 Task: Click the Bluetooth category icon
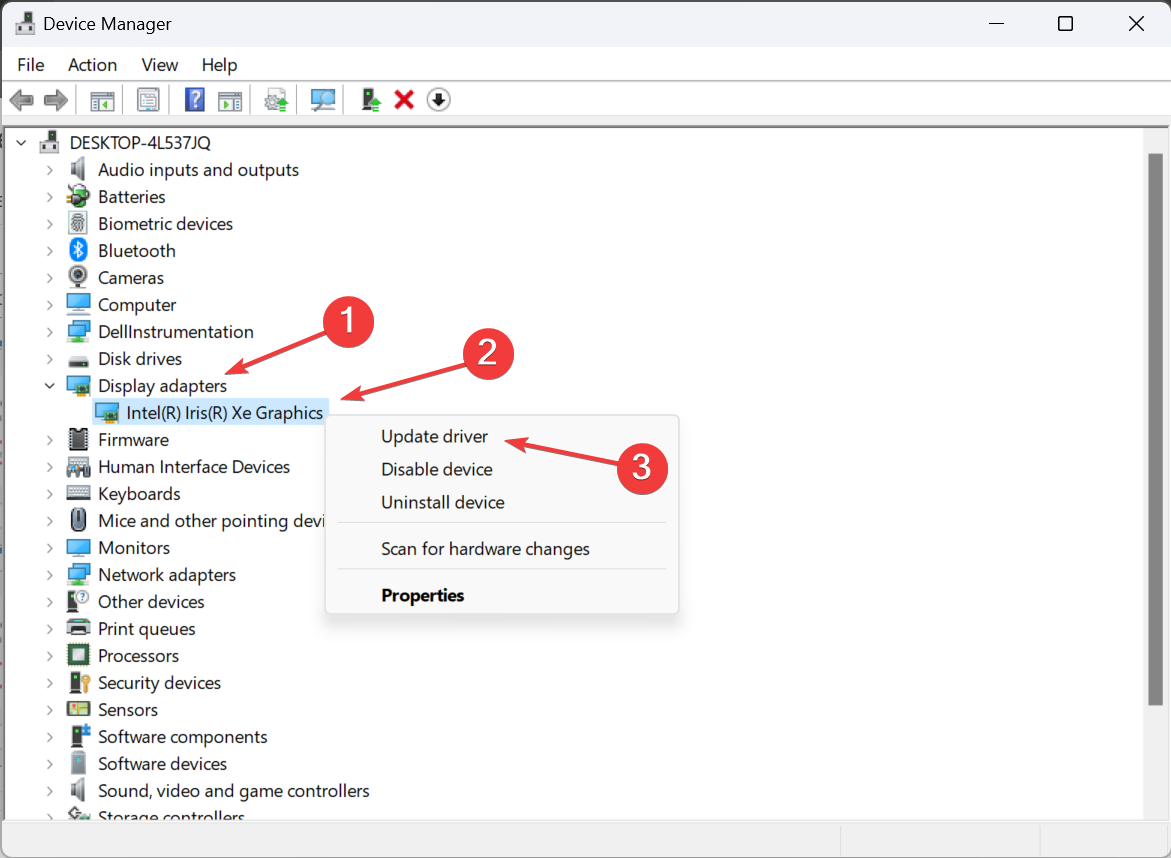pyautogui.click(x=78, y=250)
